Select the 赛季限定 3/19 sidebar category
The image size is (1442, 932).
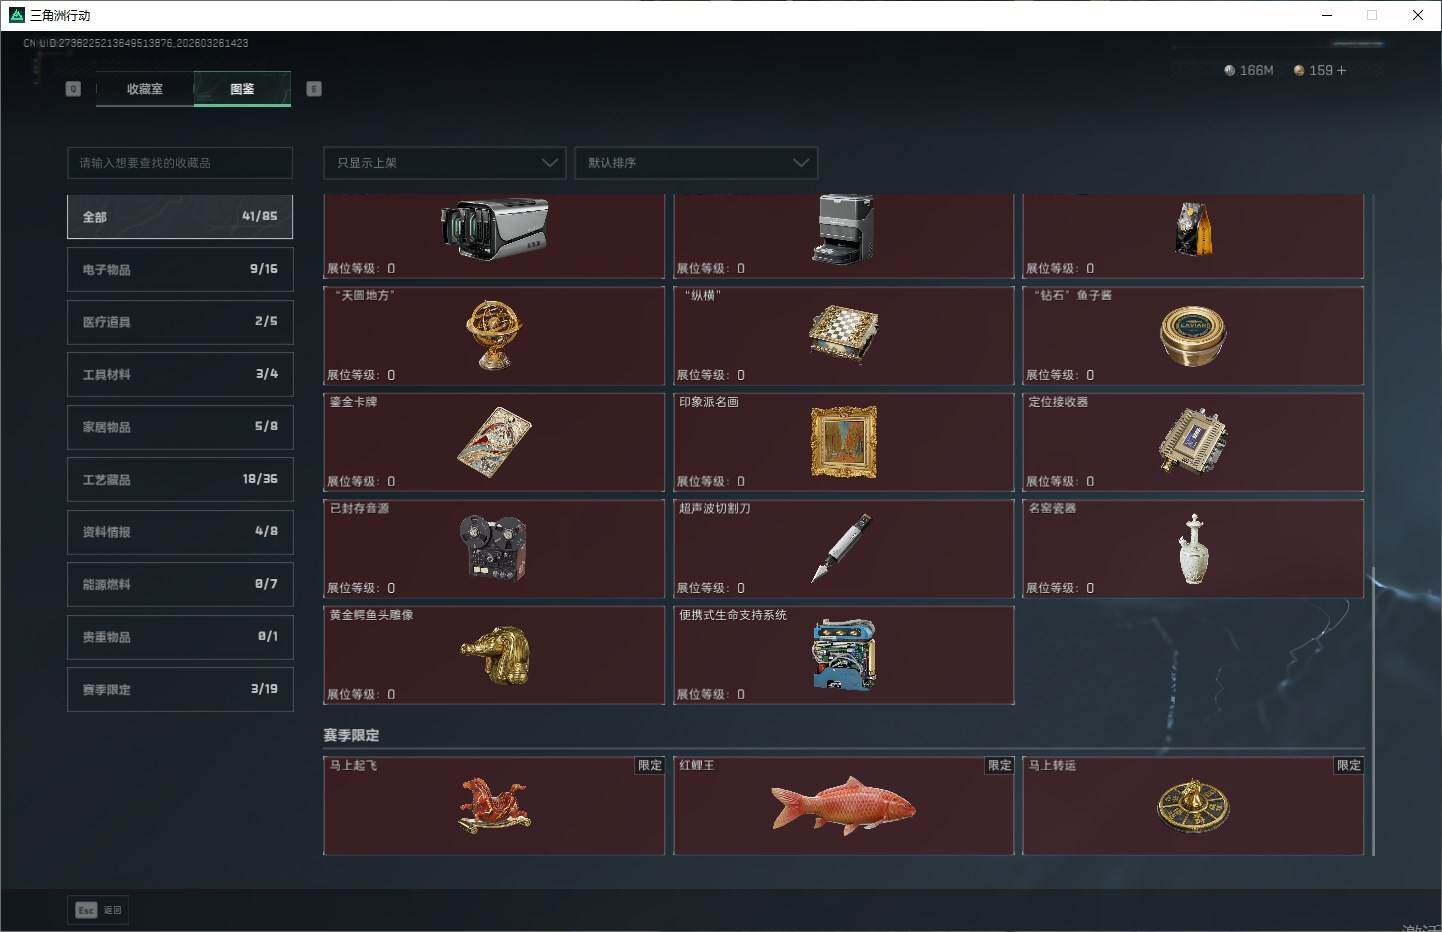click(180, 689)
